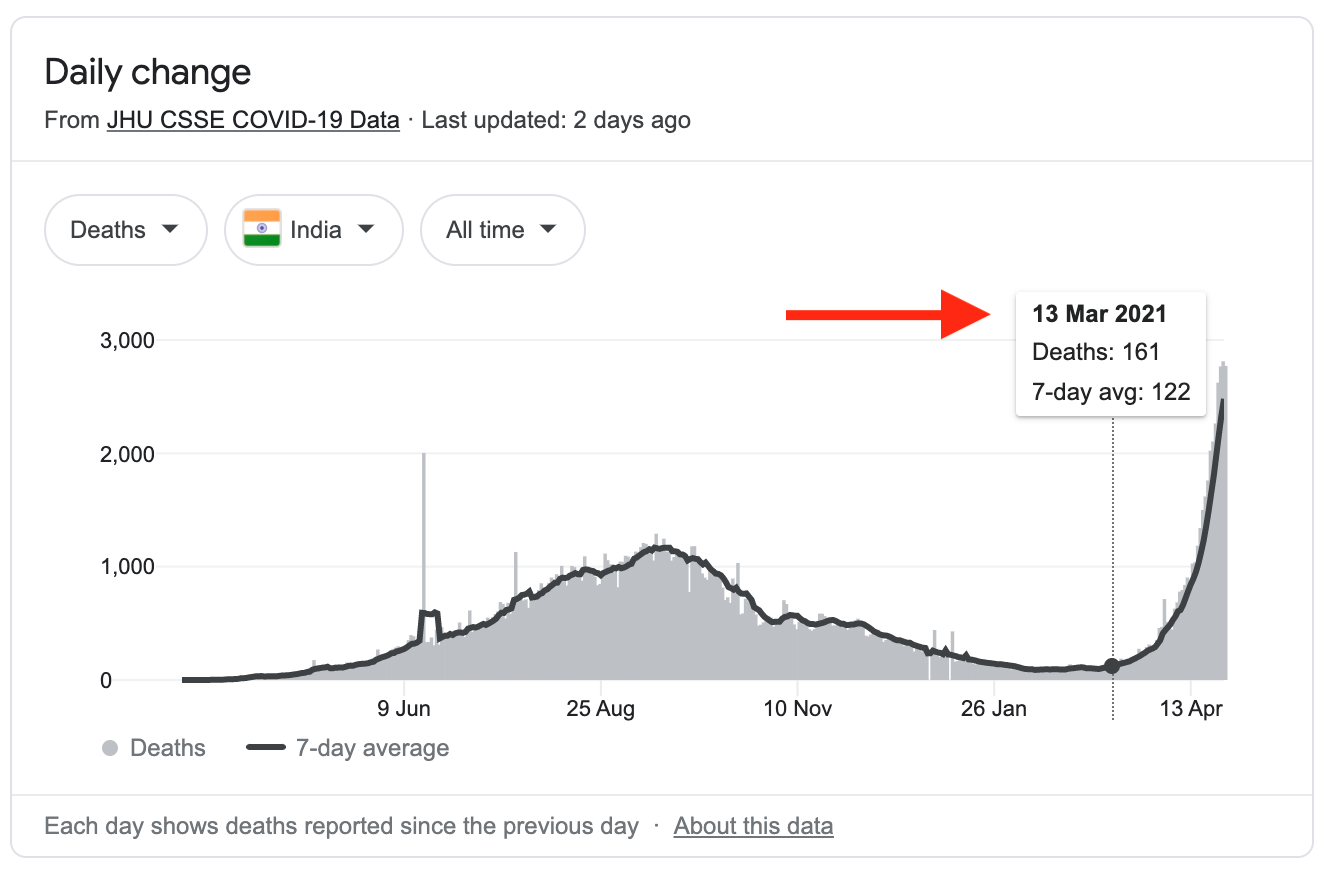Click the 13 Apr axis label

point(1190,710)
